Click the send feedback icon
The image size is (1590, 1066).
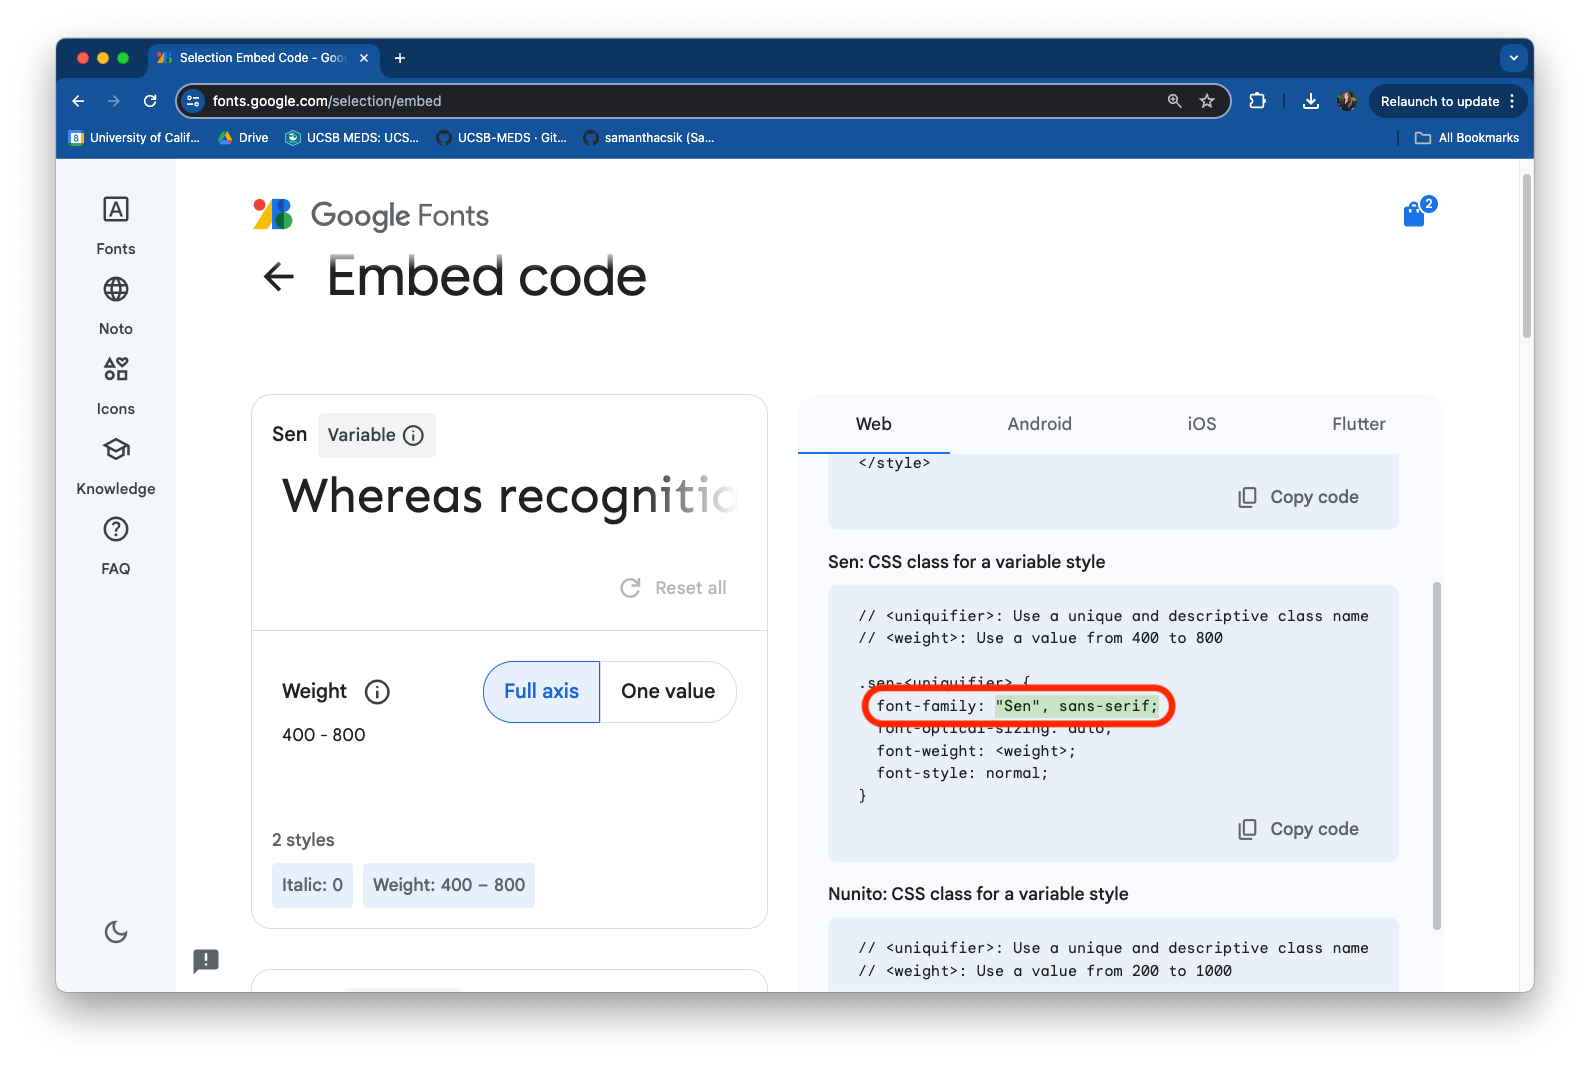tap(206, 961)
